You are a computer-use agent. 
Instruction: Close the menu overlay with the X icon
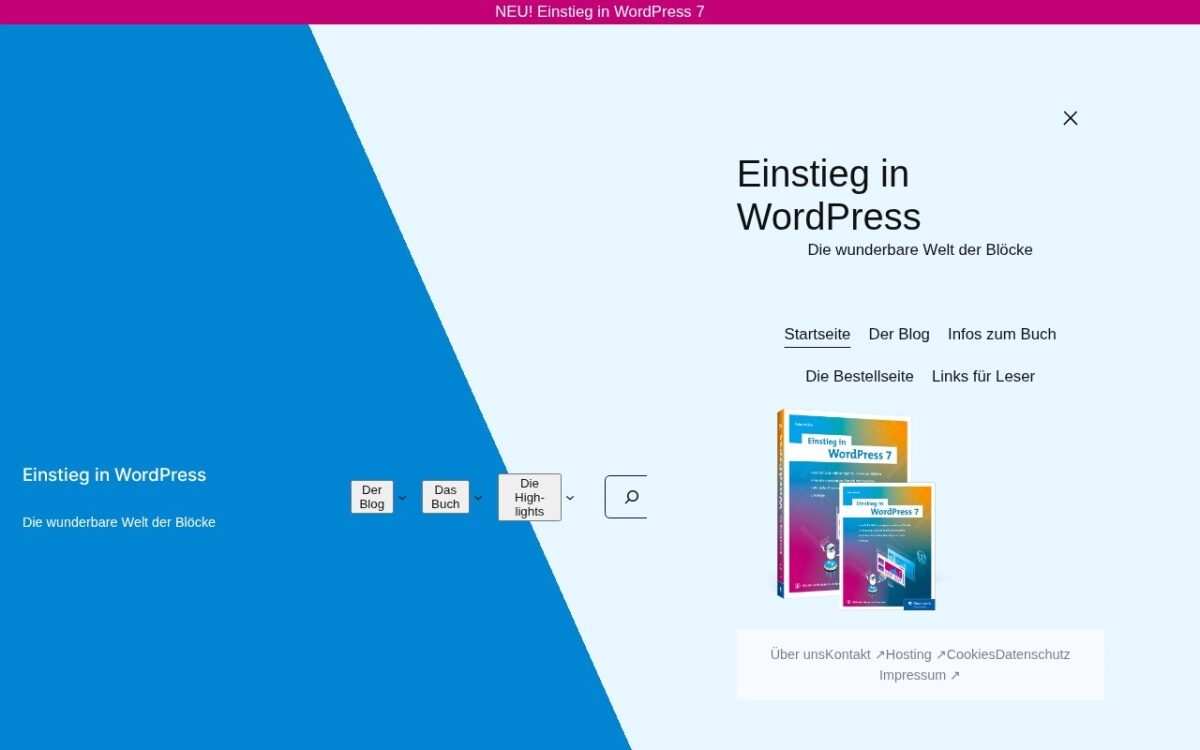1070,118
